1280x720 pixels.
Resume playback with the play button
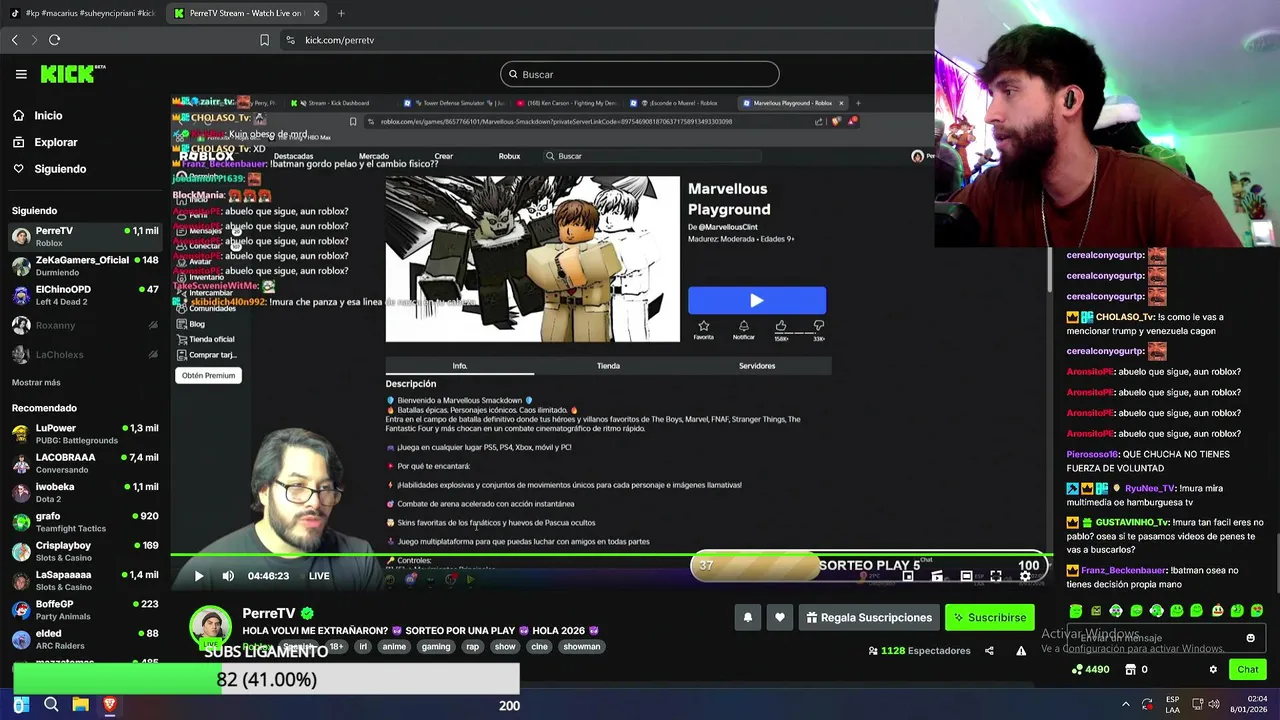(x=198, y=576)
